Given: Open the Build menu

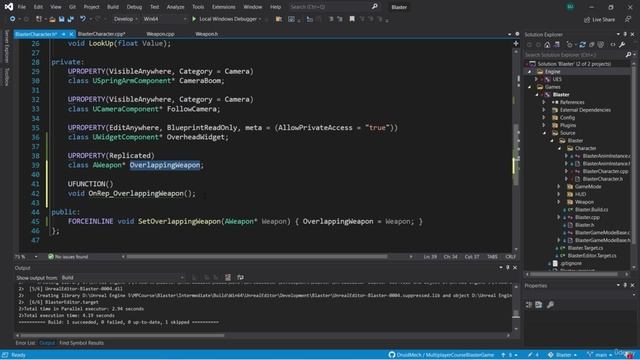Looking at the screenshot, I should tap(113, 7).
